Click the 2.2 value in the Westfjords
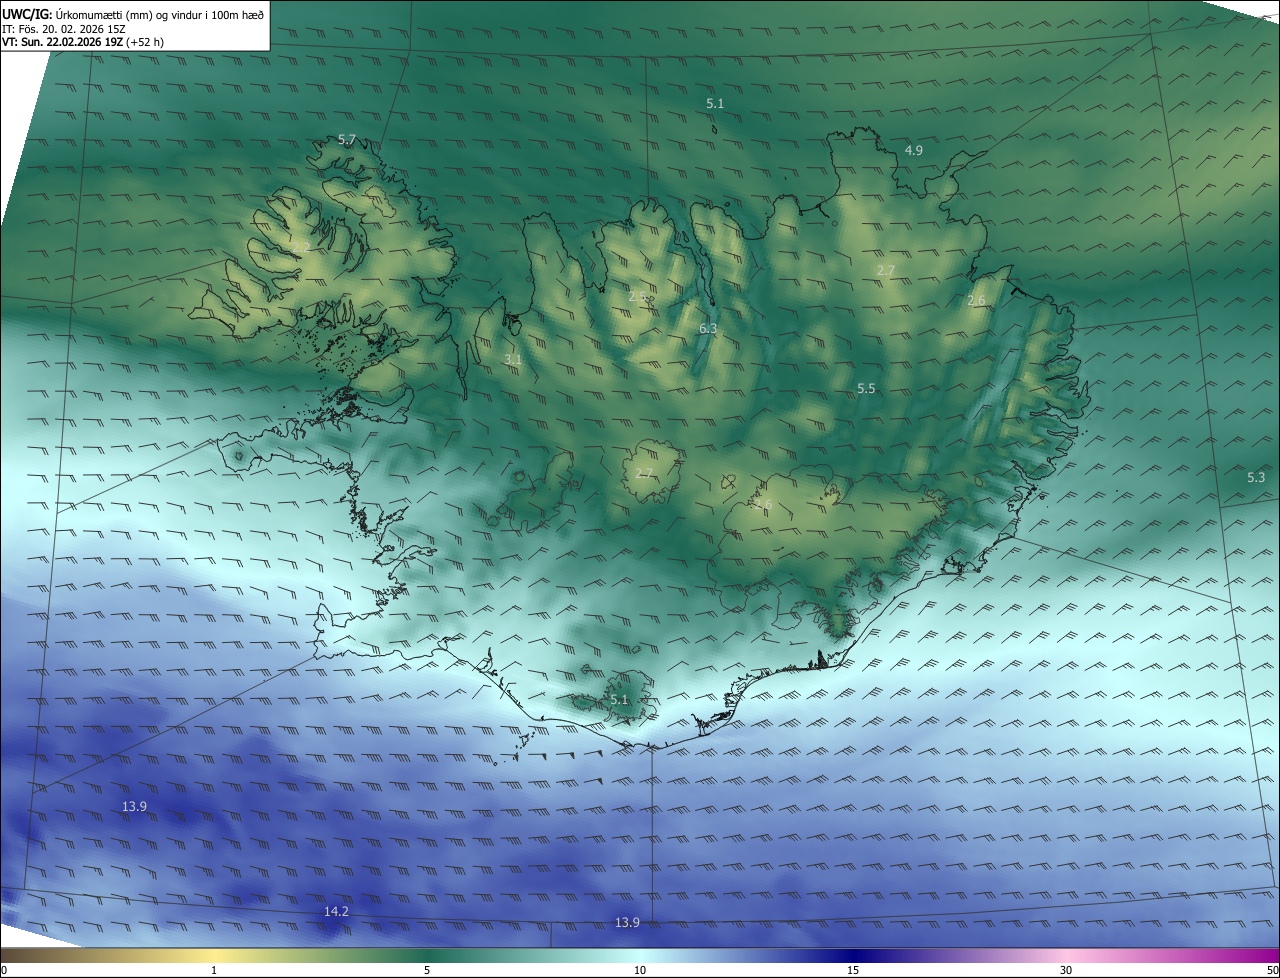This screenshot has height=978, width=1280. click(x=299, y=246)
